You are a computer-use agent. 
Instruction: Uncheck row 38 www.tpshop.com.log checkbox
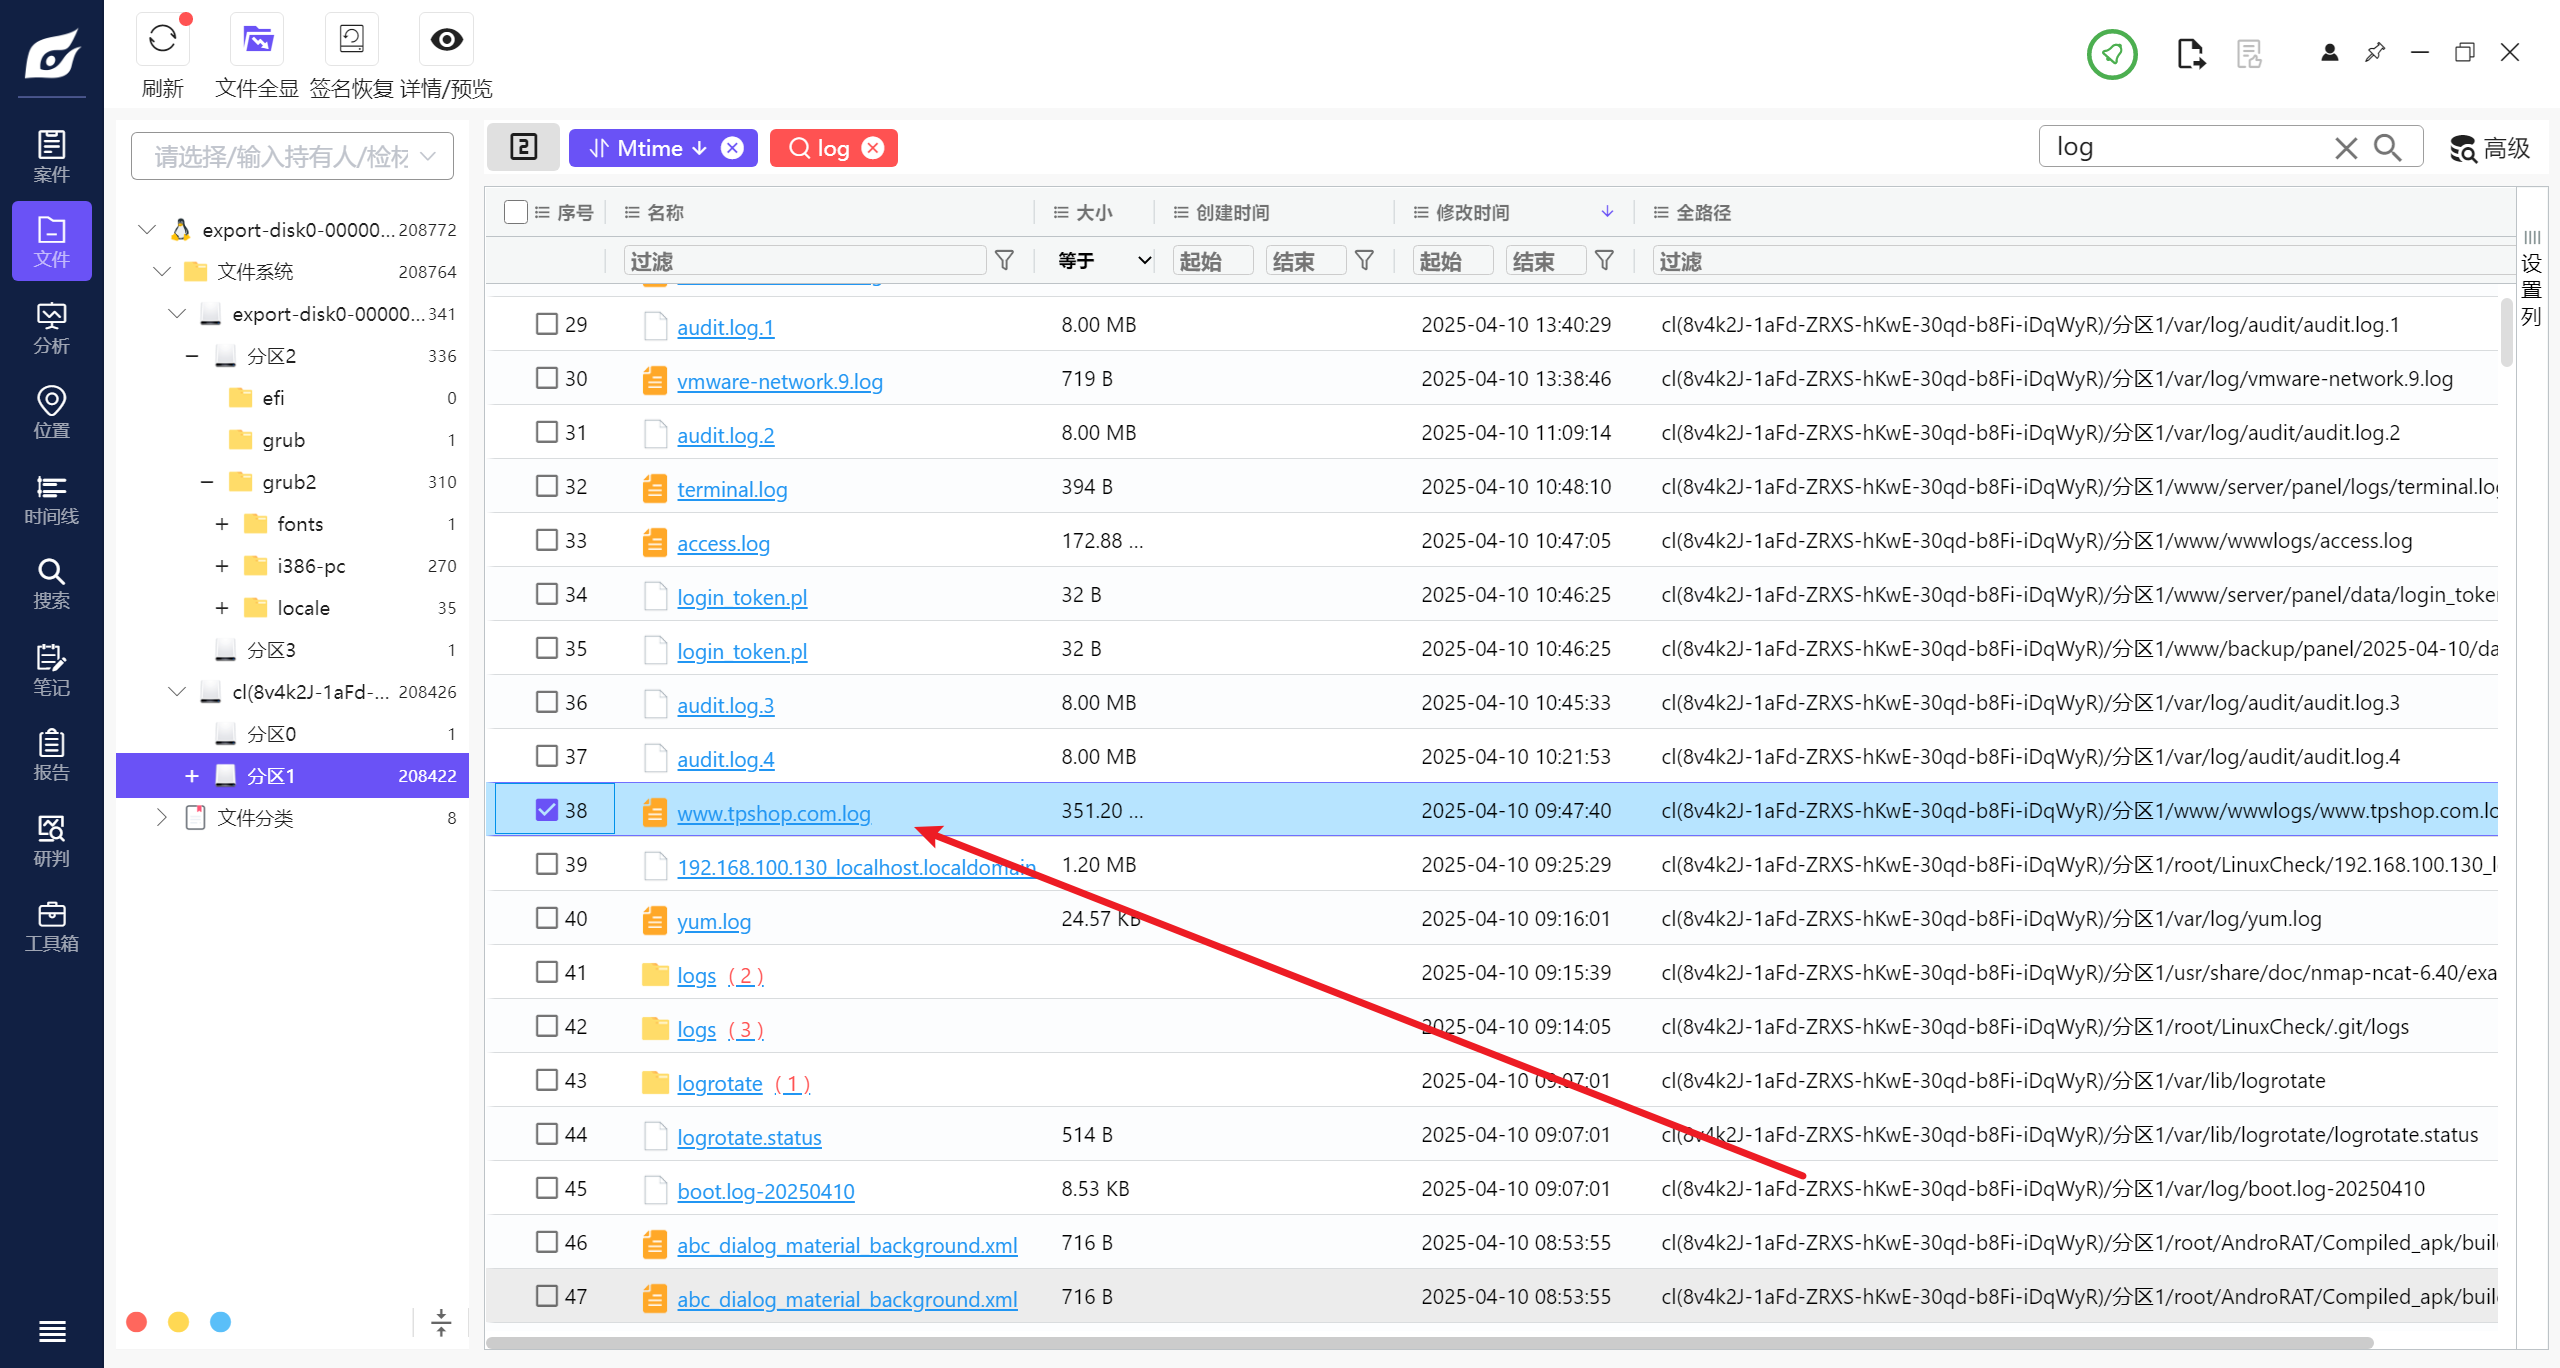tap(546, 809)
